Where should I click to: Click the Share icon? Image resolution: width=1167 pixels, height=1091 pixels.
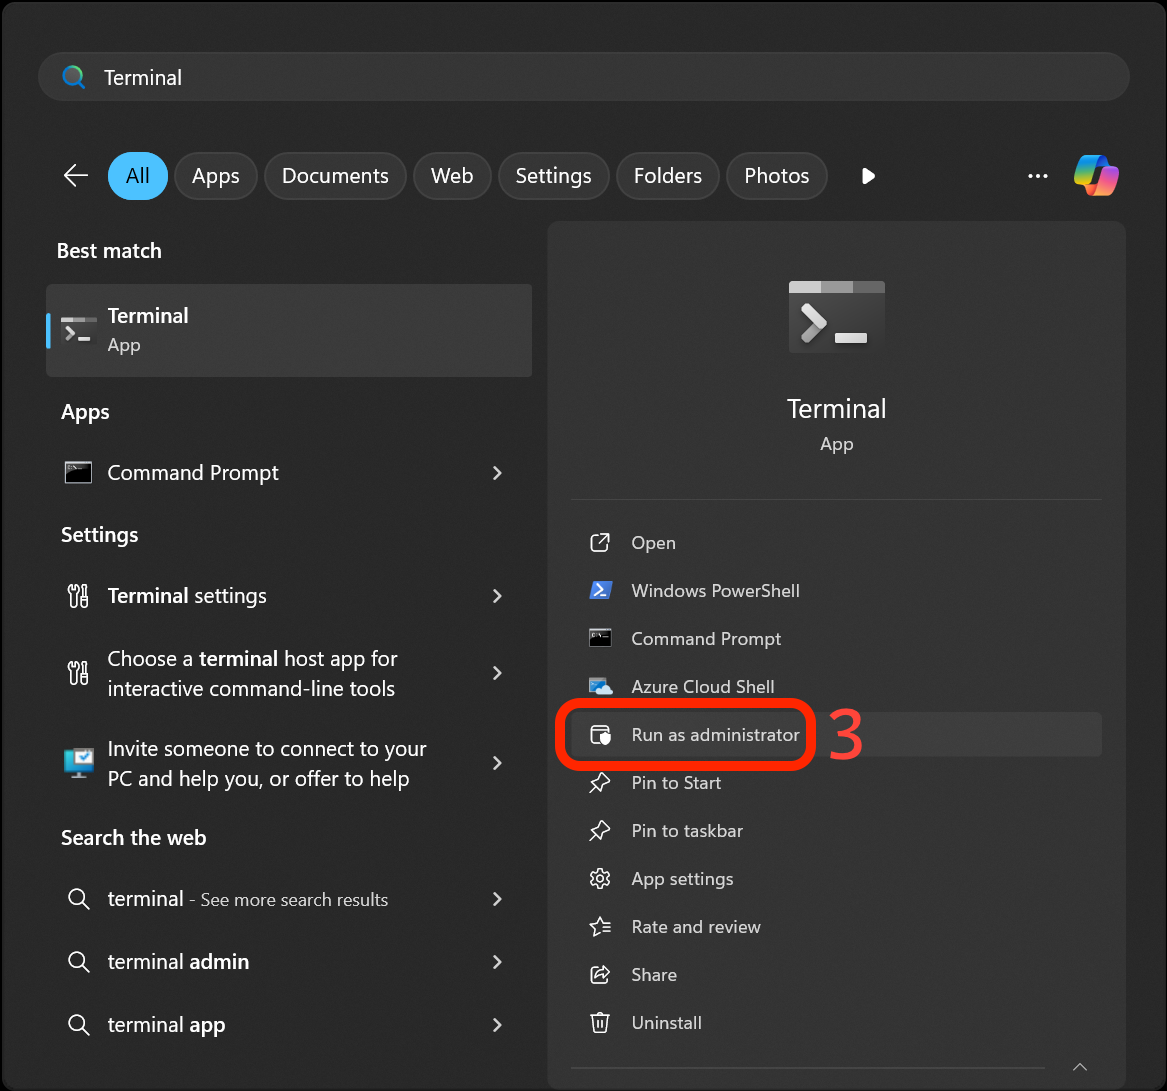click(x=600, y=974)
